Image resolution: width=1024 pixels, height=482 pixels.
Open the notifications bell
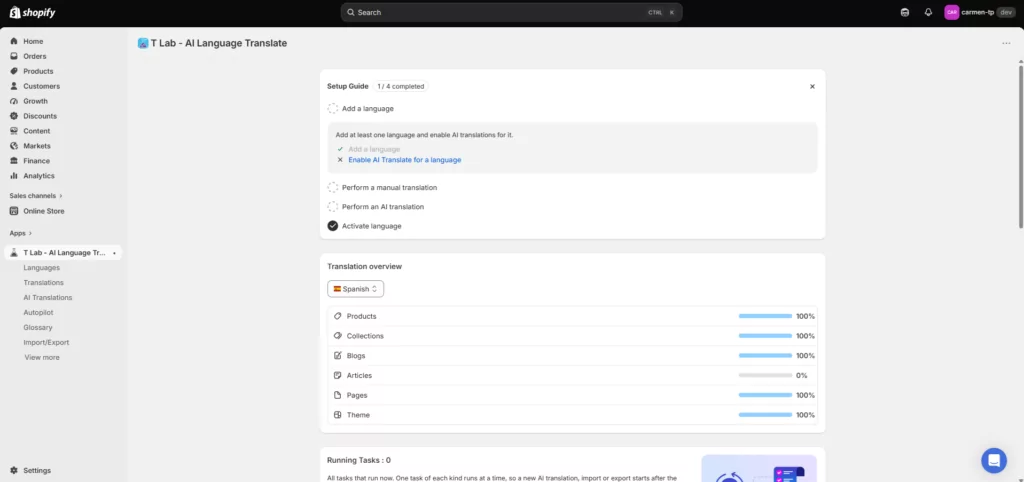tap(928, 12)
